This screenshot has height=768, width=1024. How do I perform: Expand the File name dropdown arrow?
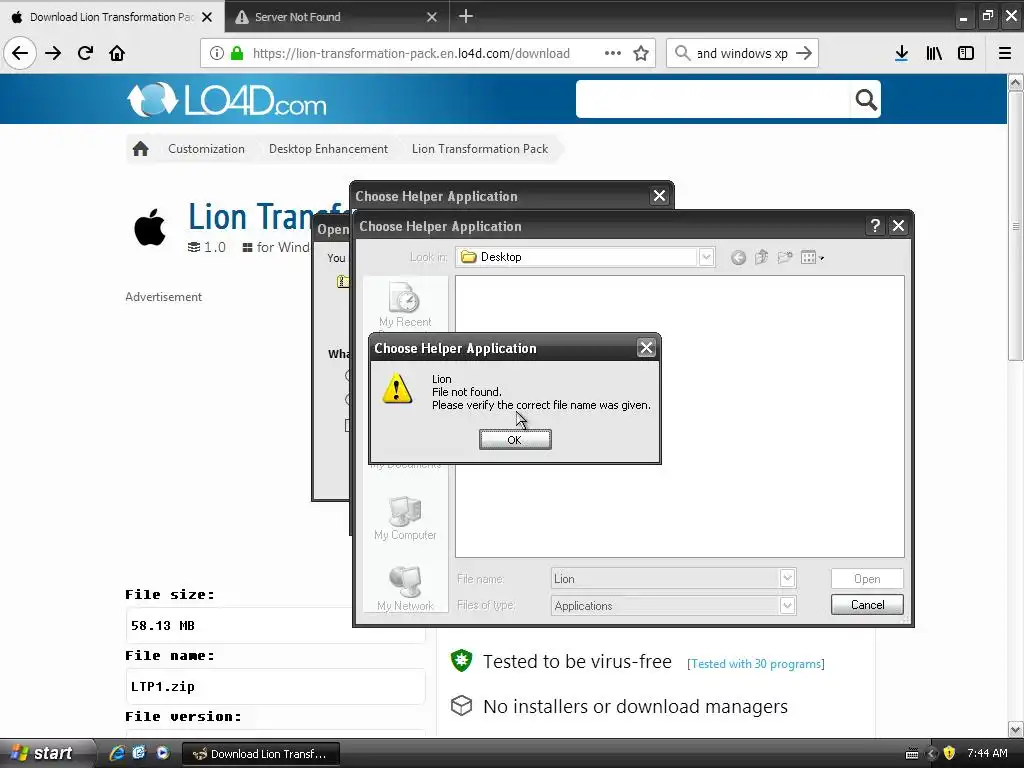(788, 579)
